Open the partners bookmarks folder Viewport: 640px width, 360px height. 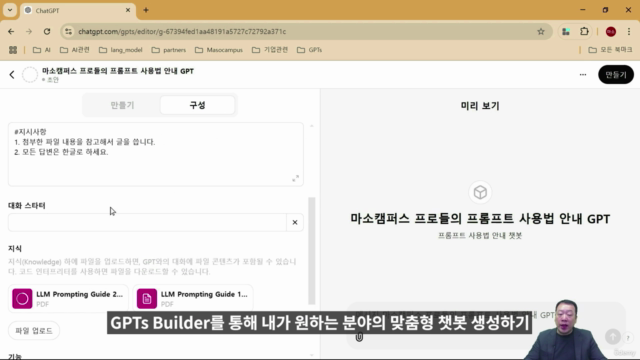point(169,50)
